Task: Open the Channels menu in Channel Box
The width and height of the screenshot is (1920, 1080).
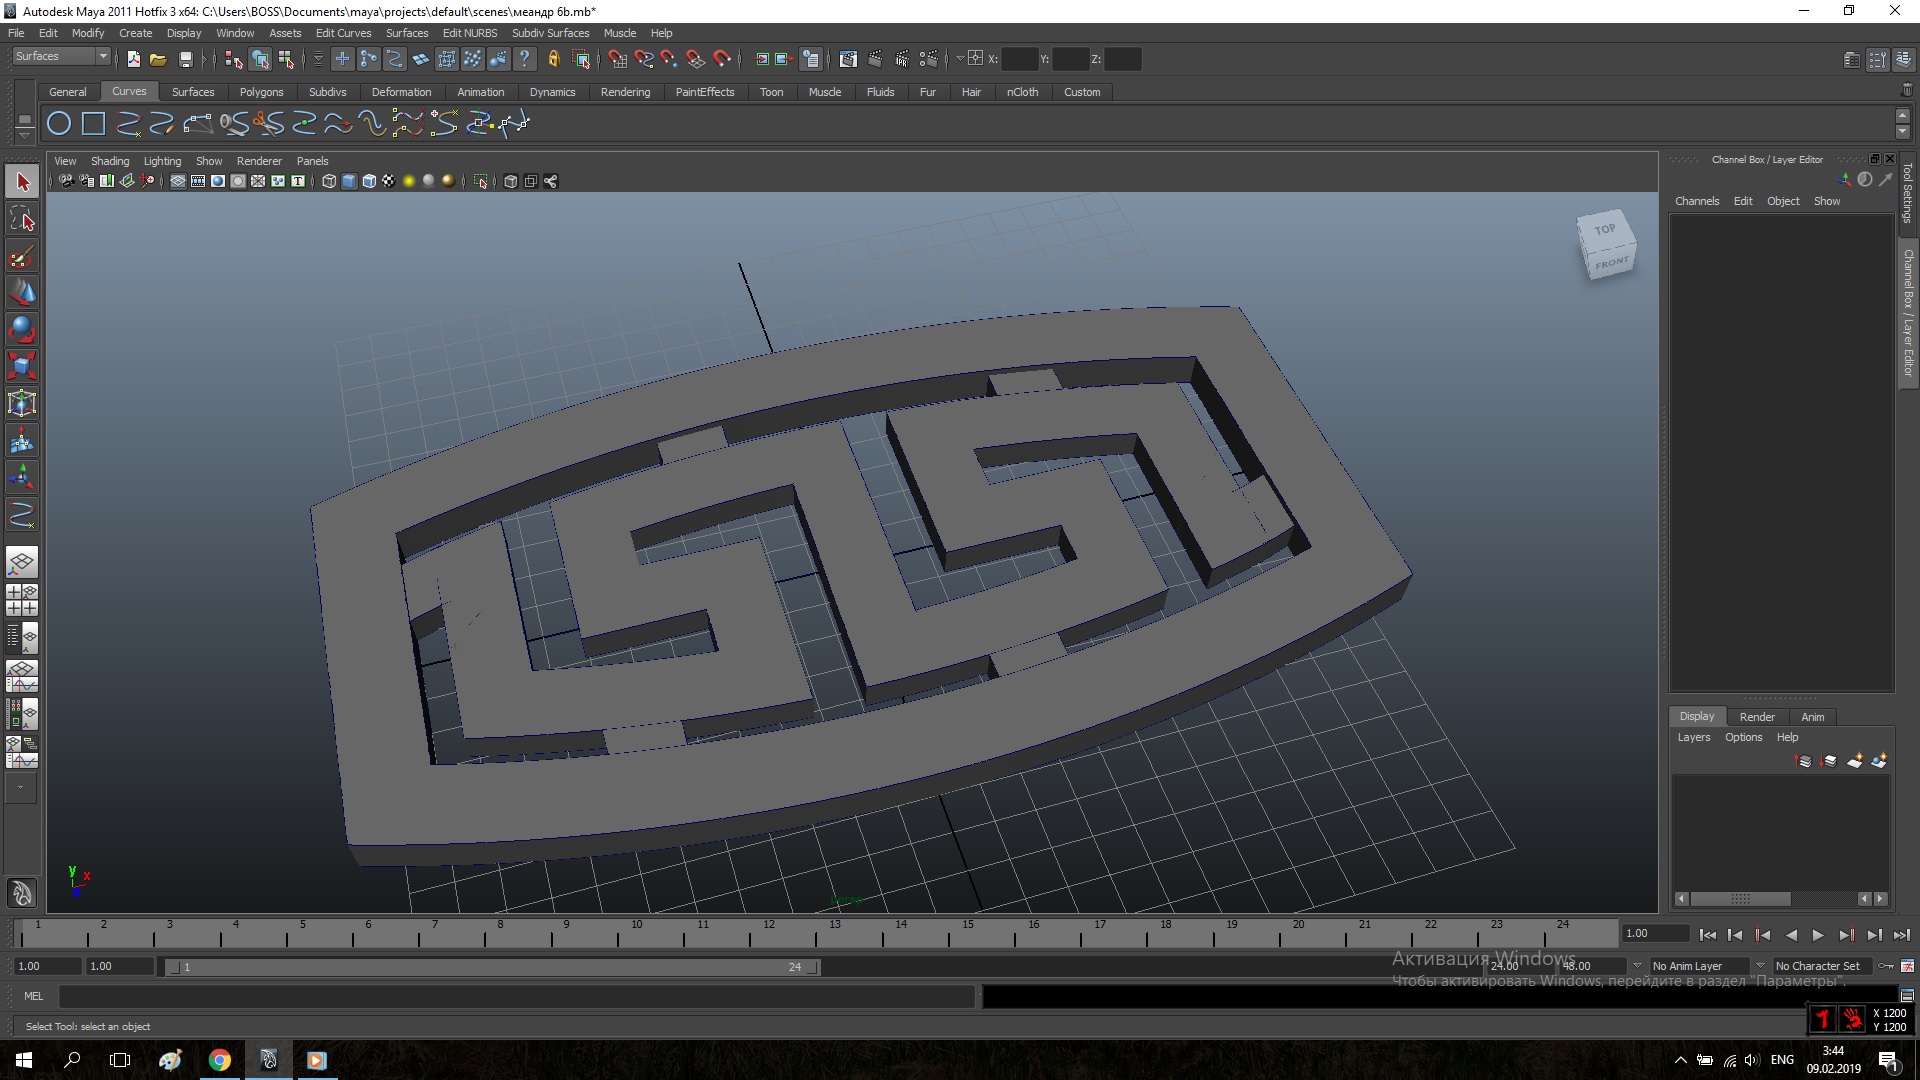Action: (x=1697, y=201)
